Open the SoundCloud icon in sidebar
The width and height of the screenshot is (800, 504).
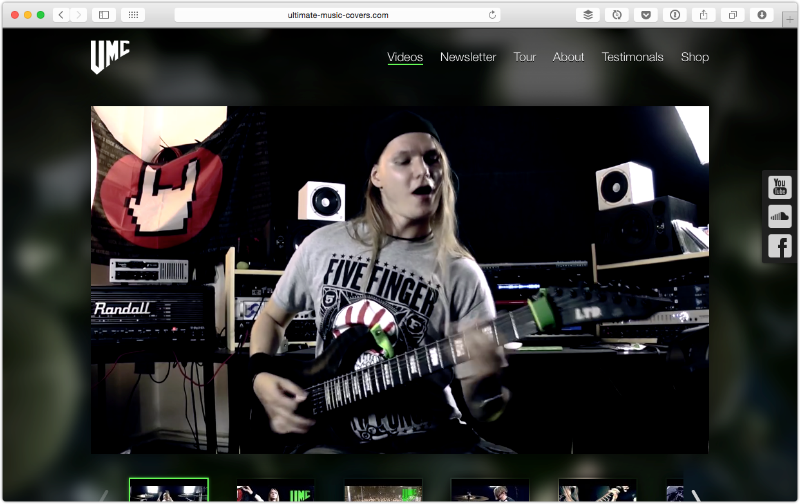780,217
